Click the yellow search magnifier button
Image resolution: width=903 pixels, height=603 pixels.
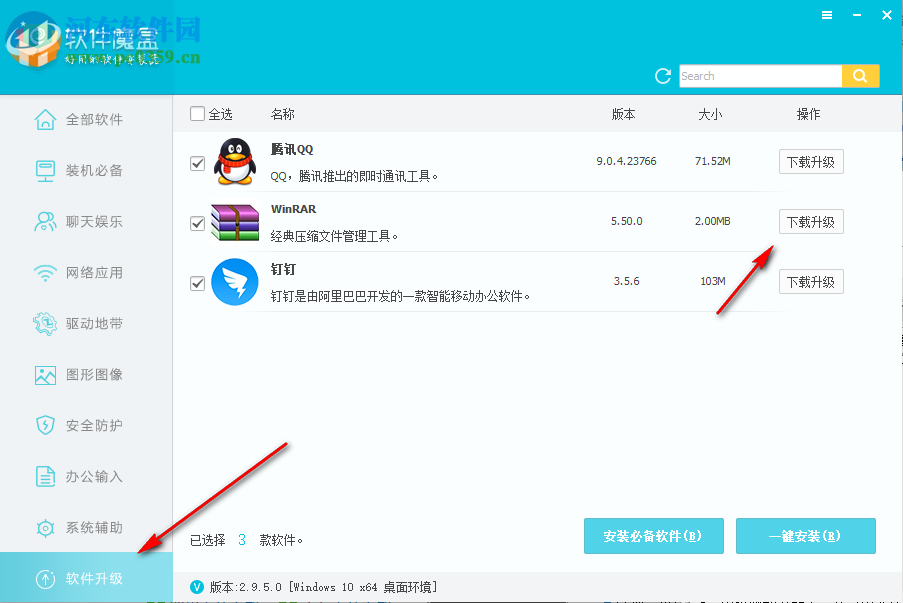[860, 76]
